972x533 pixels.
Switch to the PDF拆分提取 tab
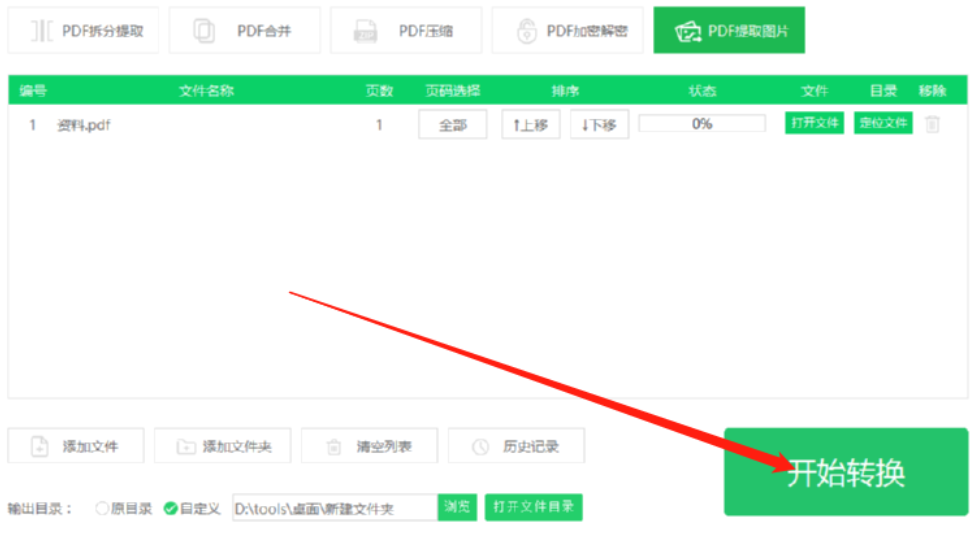click(x=83, y=30)
